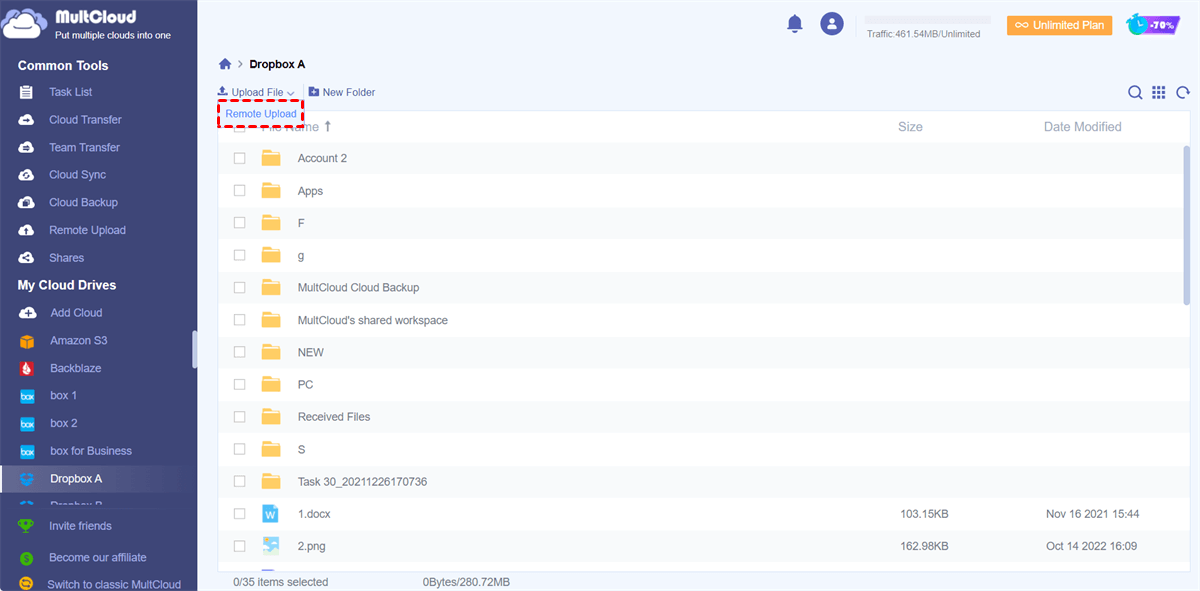The image size is (1200, 591).
Task: Open Cloud Transfer tool
Action: [85, 120]
